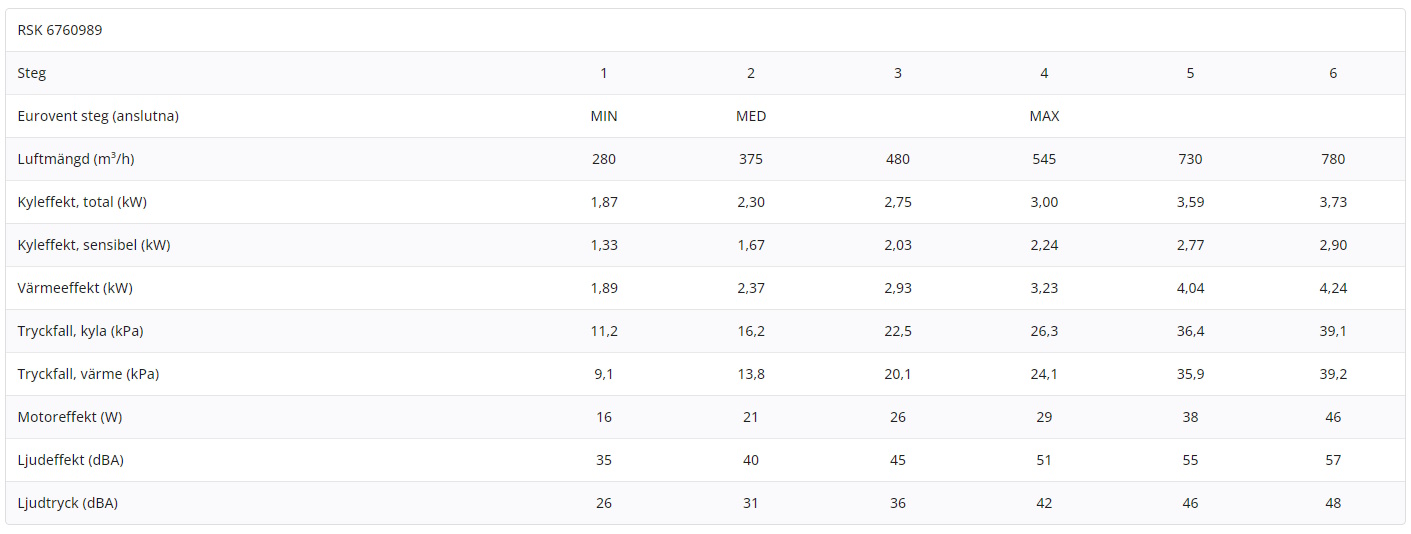
Task: Click the Kyleffekt, total (kW) label
Action: tap(82, 202)
